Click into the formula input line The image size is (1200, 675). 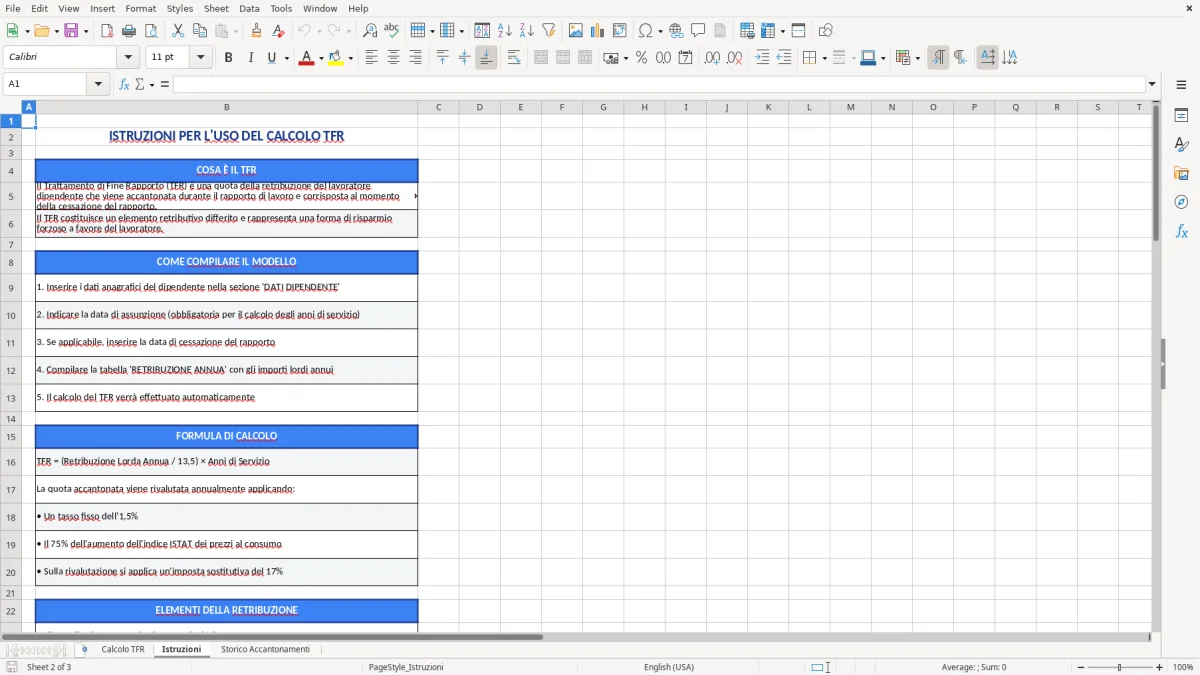pyautogui.click(x=659, y=84)
